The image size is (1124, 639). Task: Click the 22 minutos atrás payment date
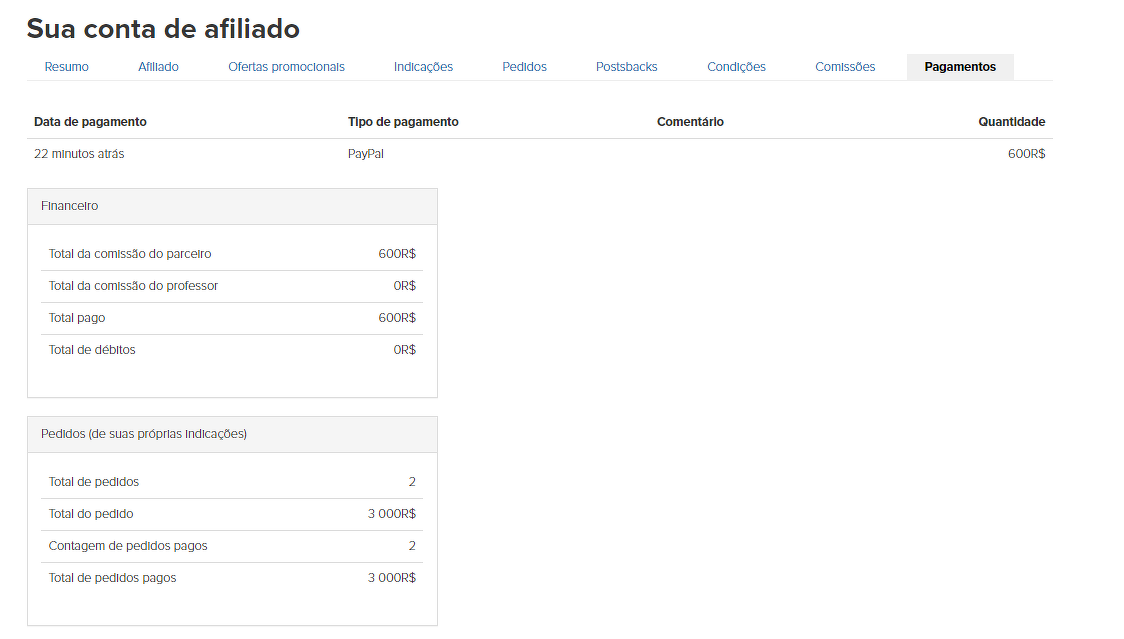pos(79,154)
